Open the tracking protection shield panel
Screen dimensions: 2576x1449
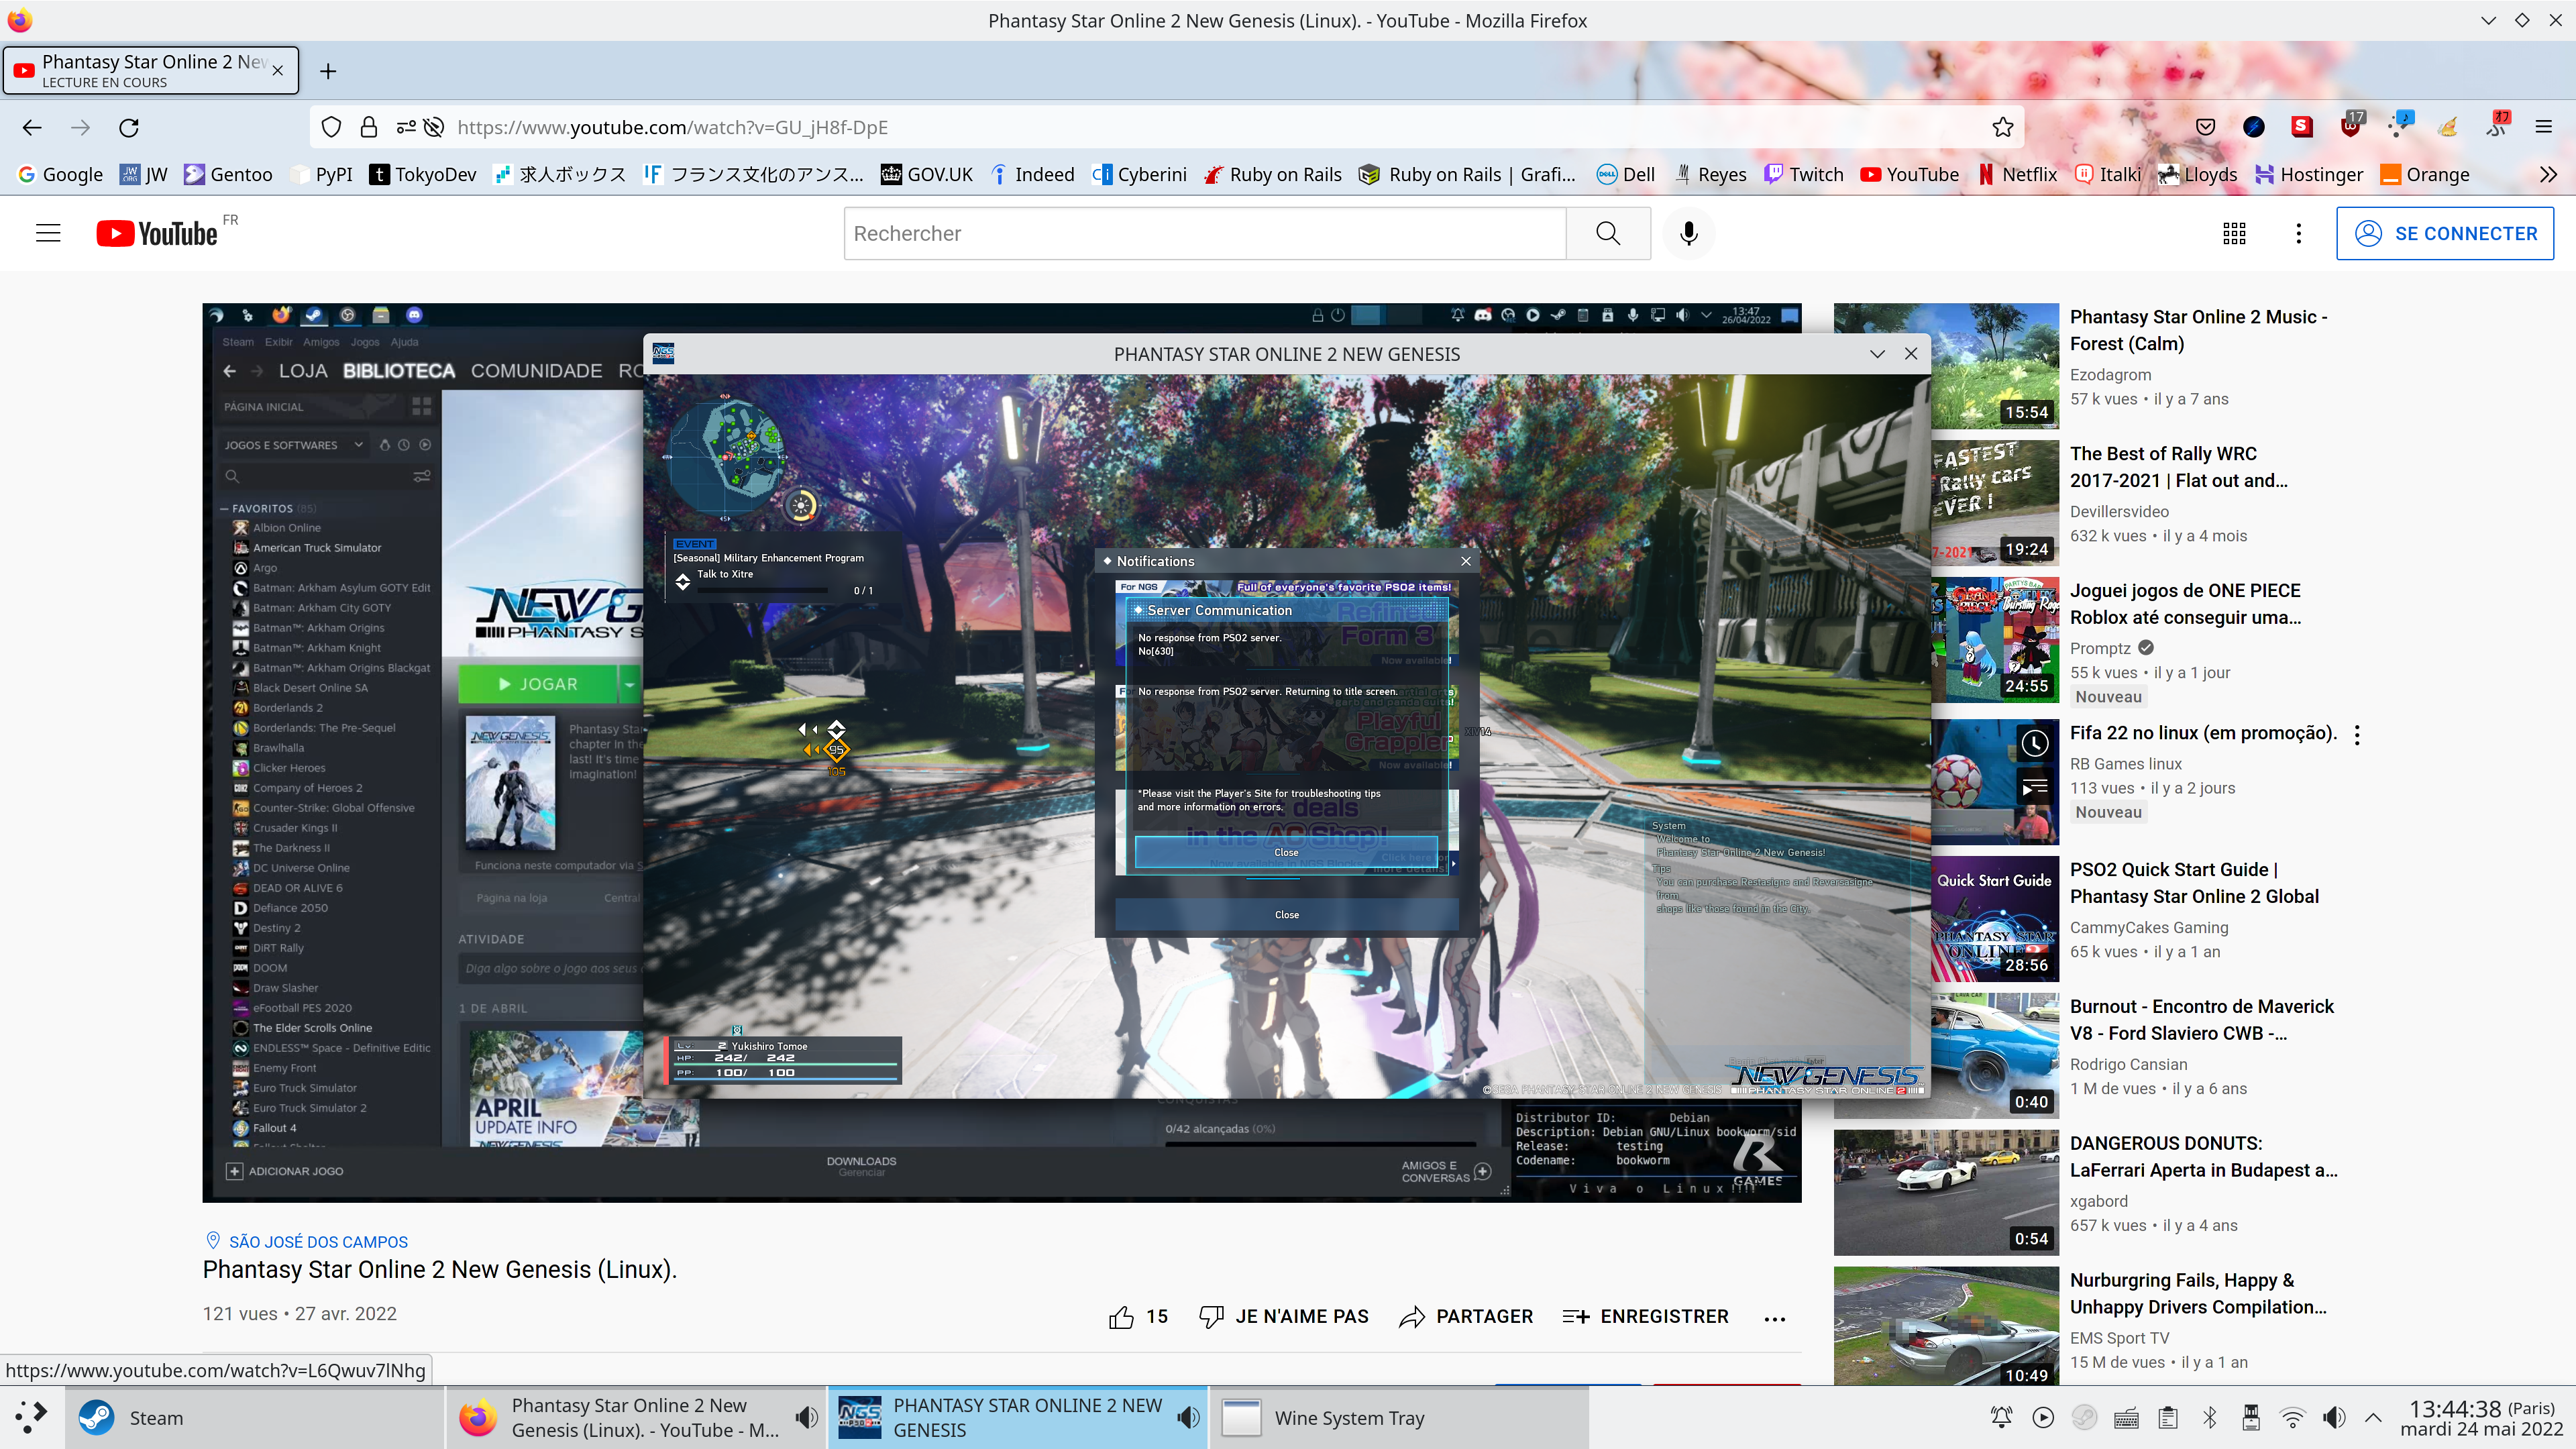[x=331, y=127]
